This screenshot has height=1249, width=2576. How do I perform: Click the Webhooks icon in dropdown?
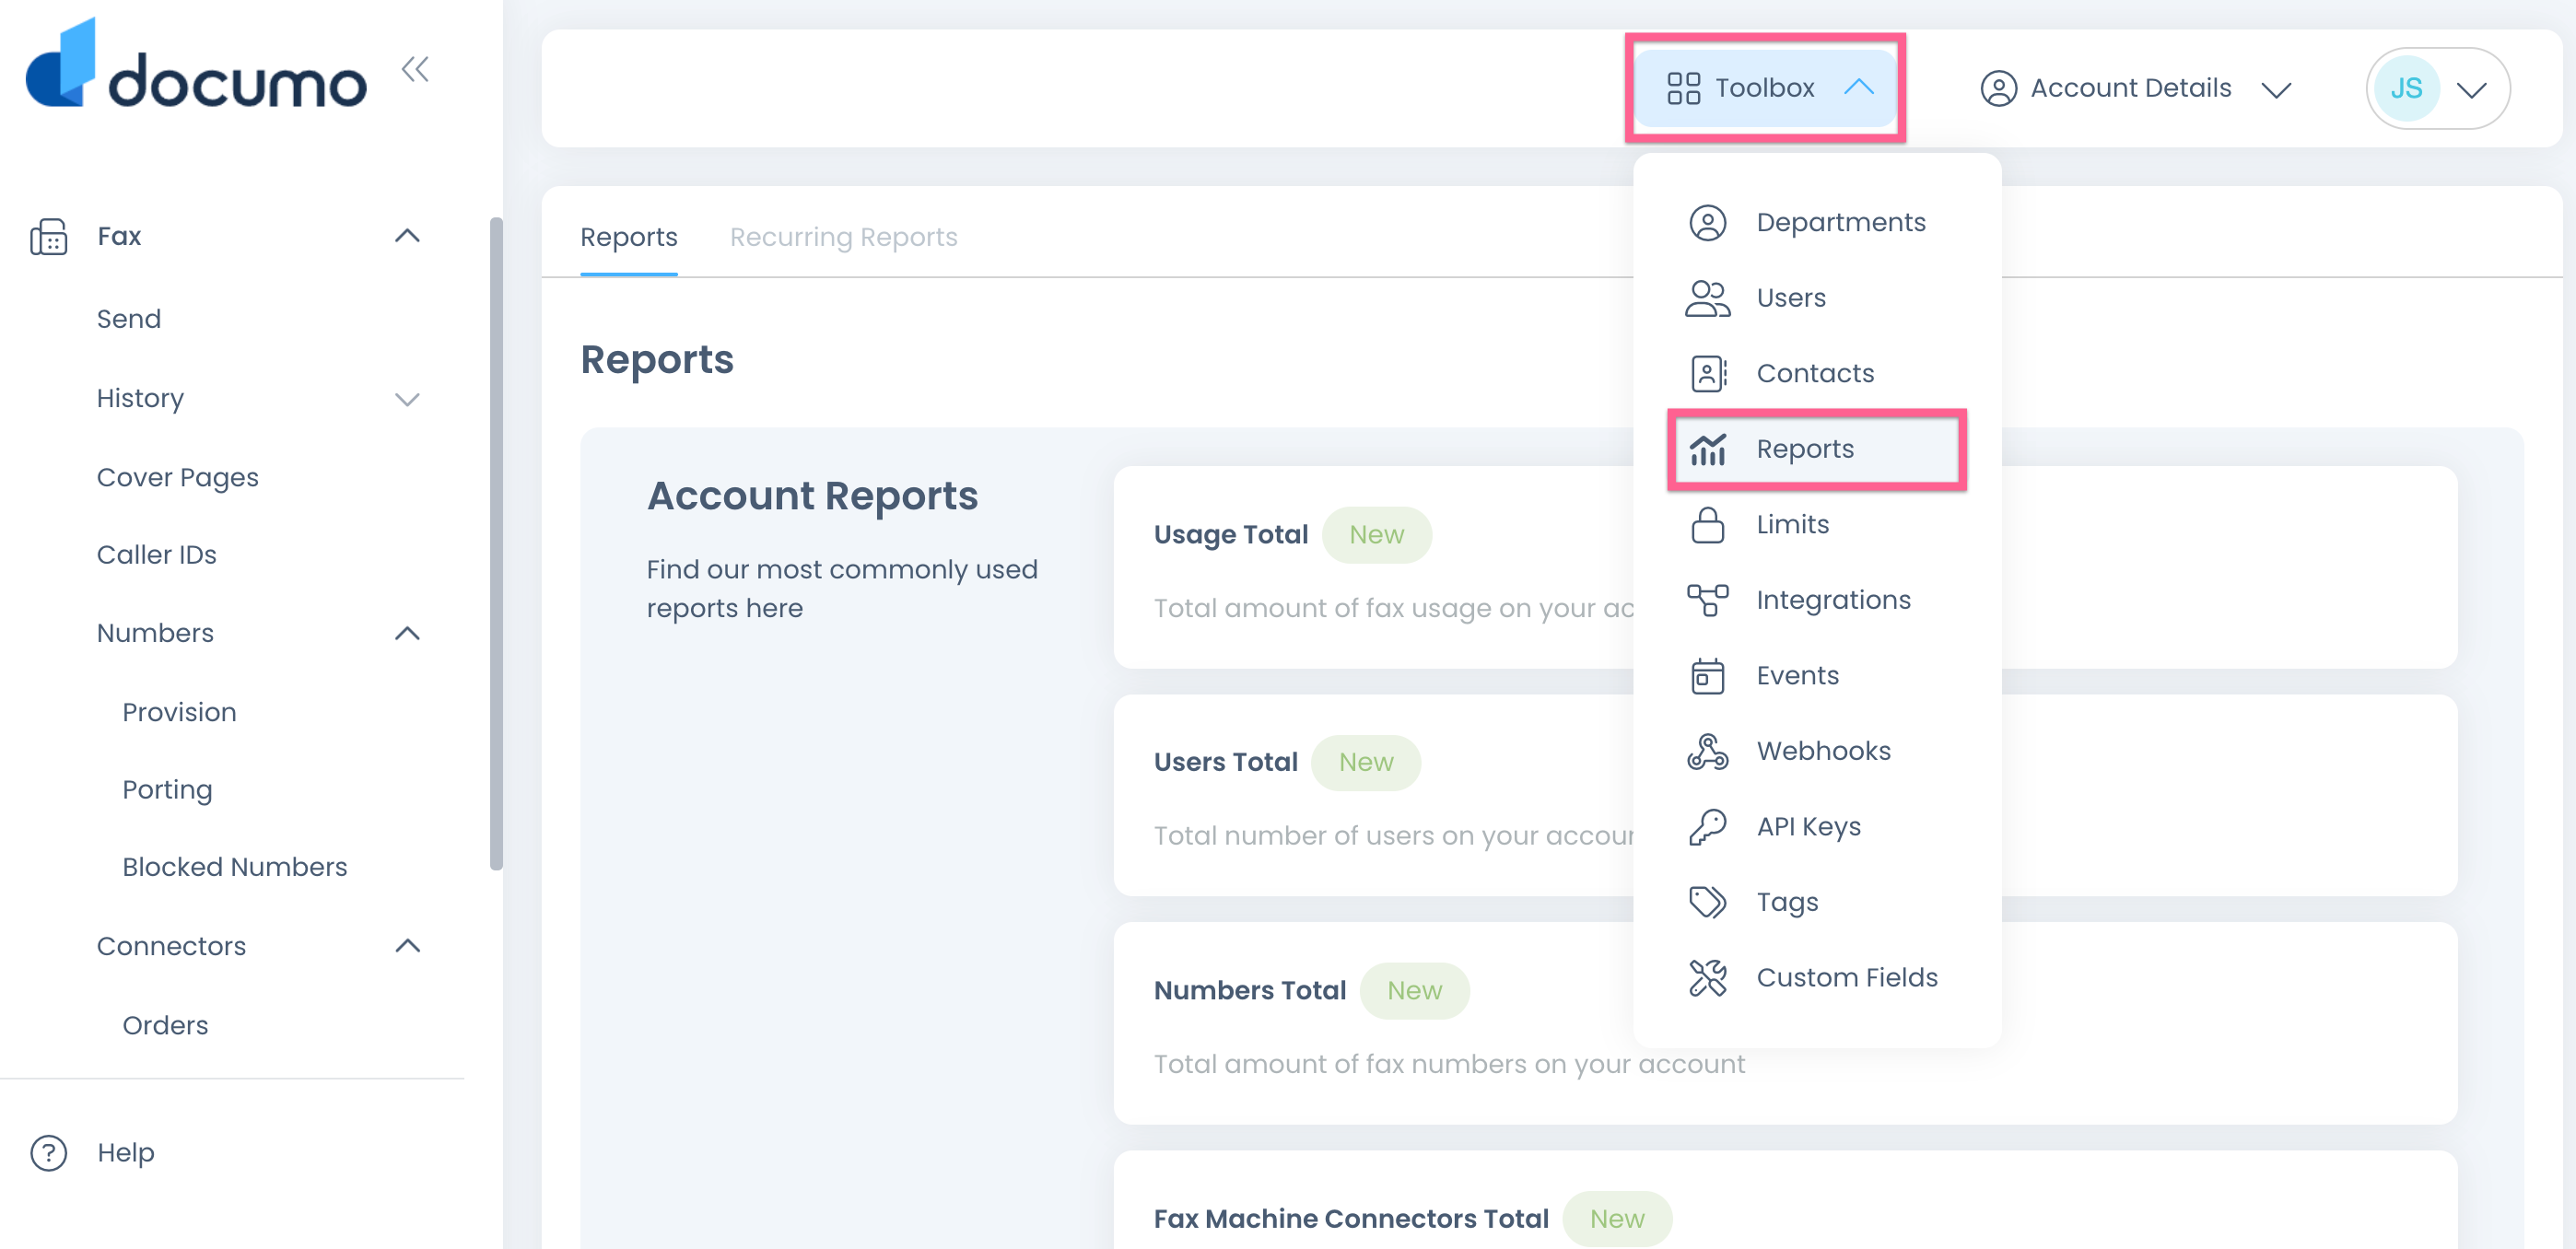coord(1707,751)
